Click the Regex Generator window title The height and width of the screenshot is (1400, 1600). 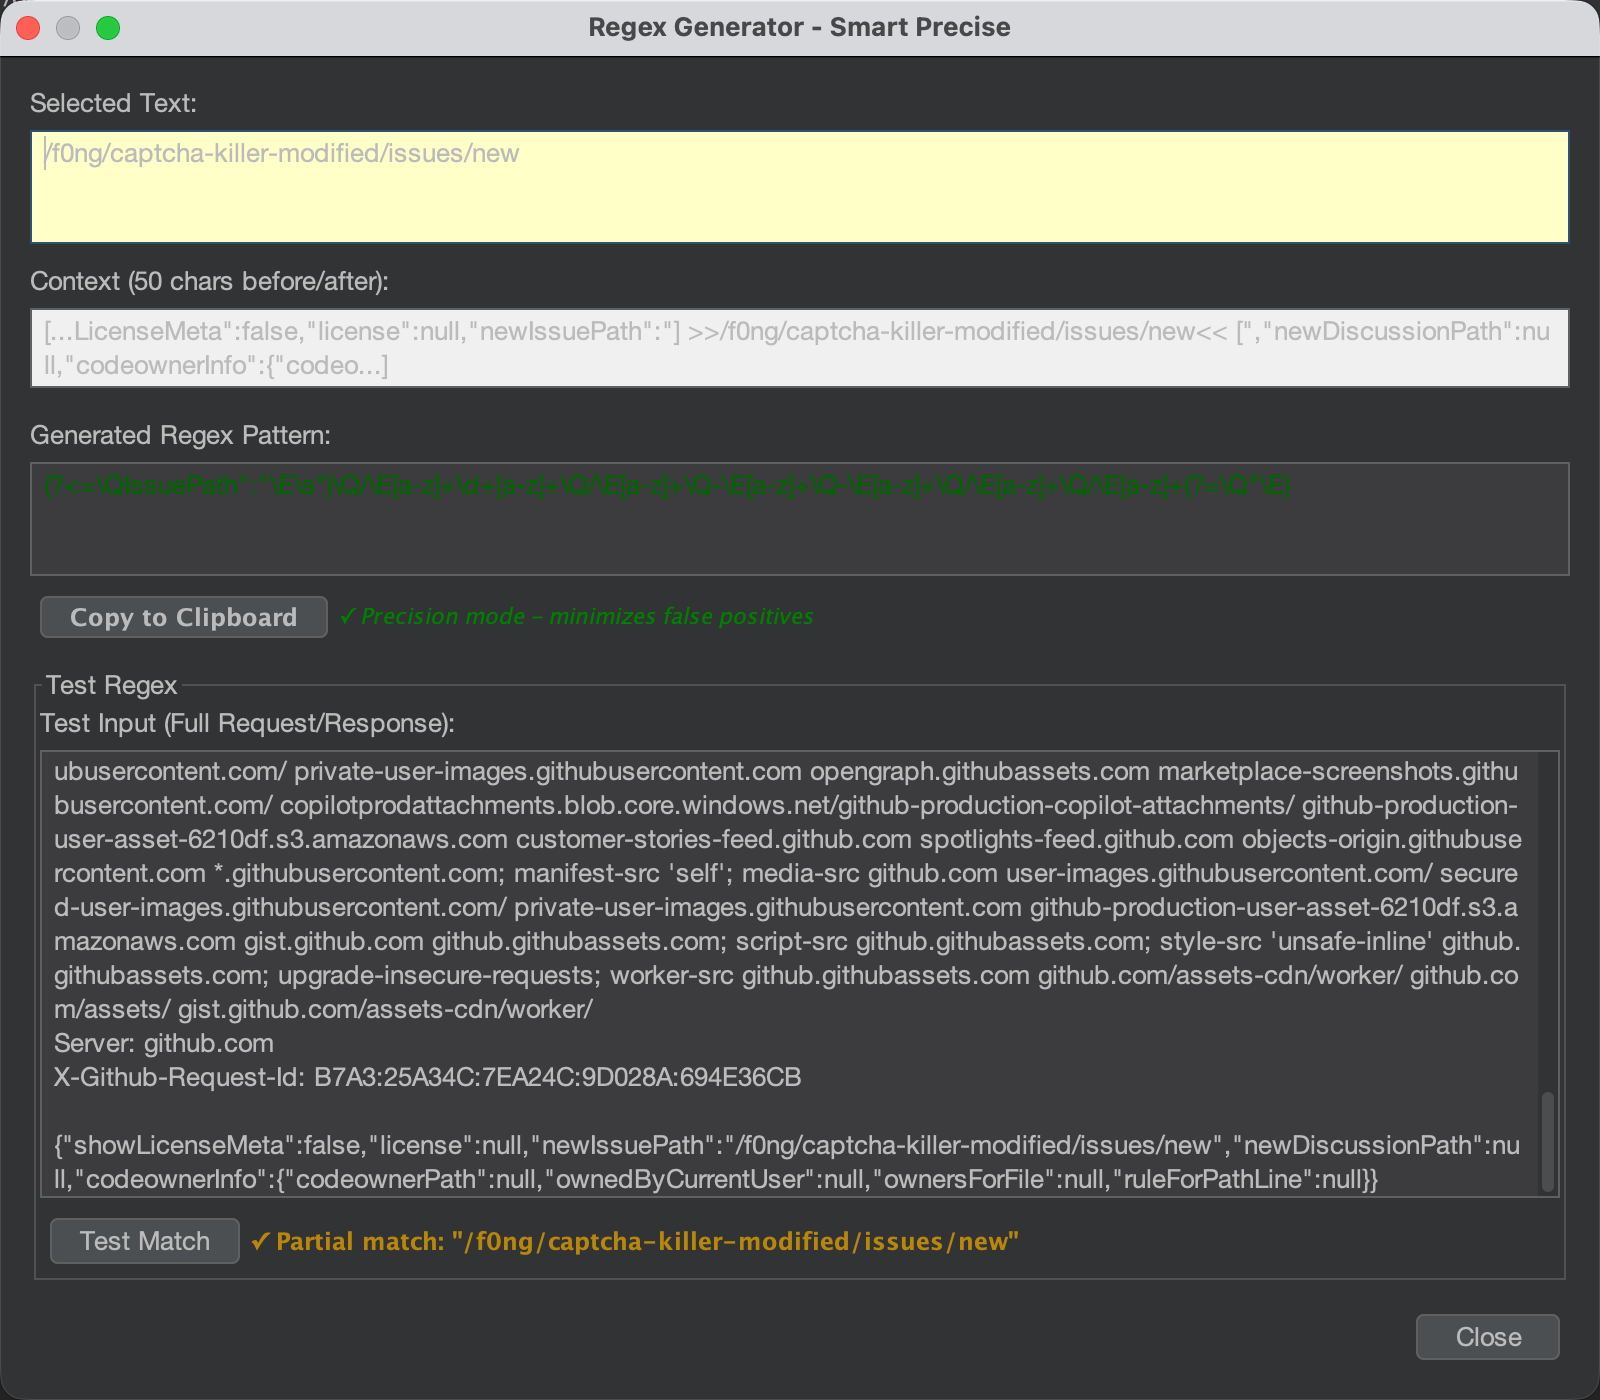(799, 27)
